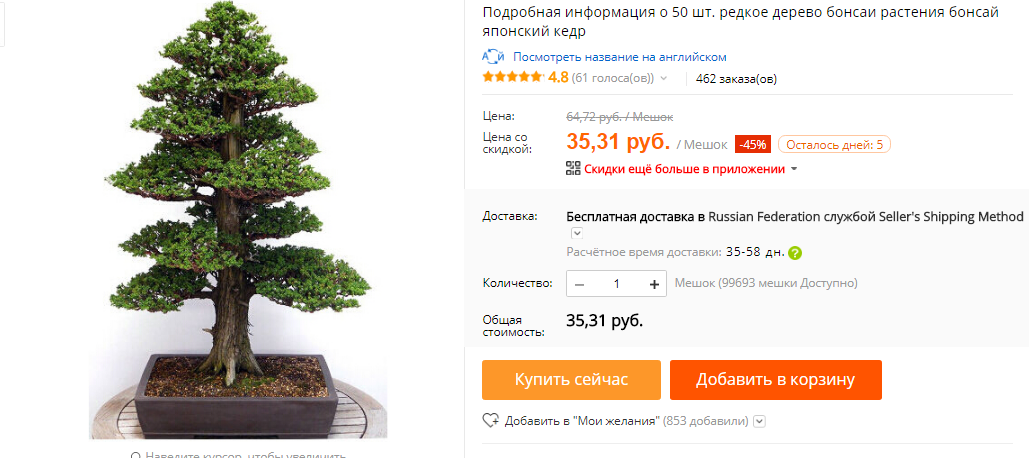This screenshot has height=458, width=1029.
Task: Click the Добавить в корзину button
Action: tap(776, 380)
